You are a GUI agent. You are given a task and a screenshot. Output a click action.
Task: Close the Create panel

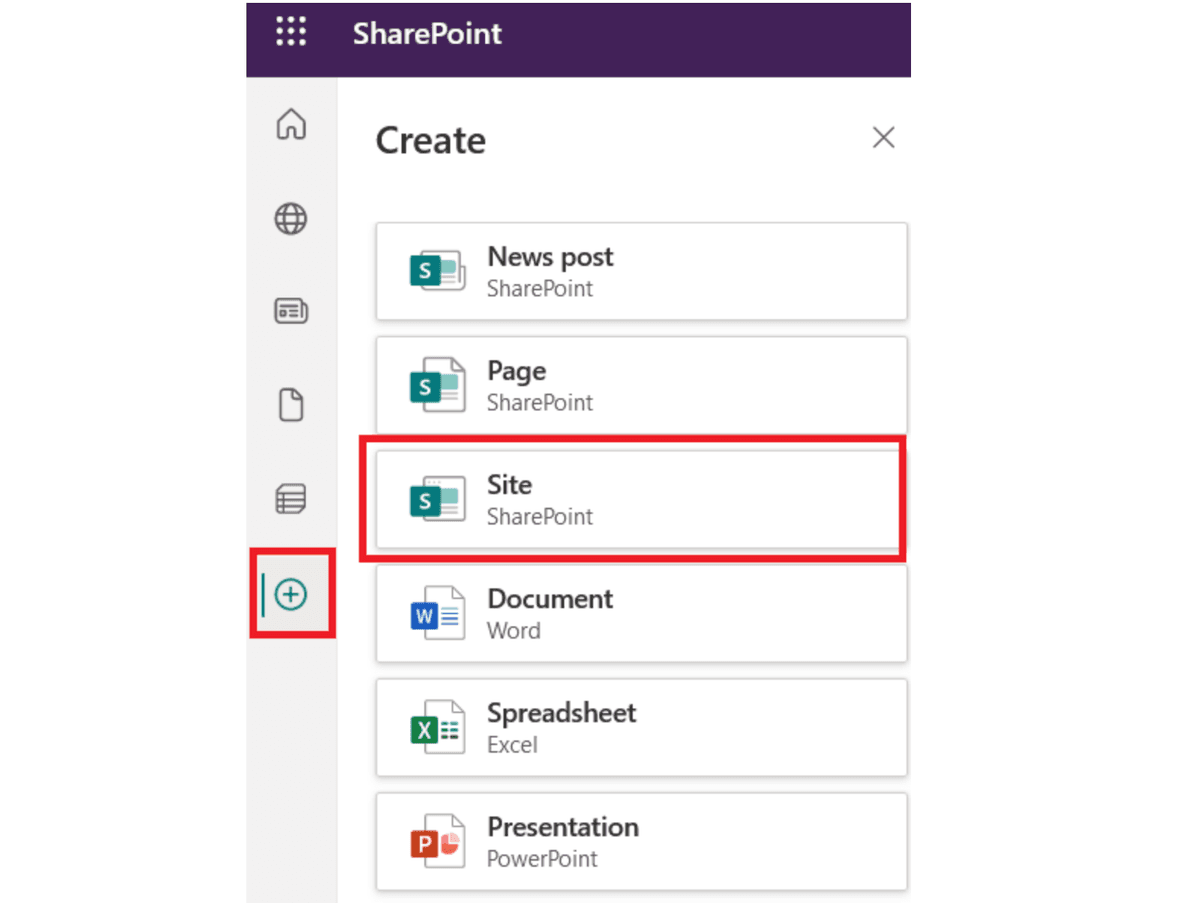(x=883, y=137)
